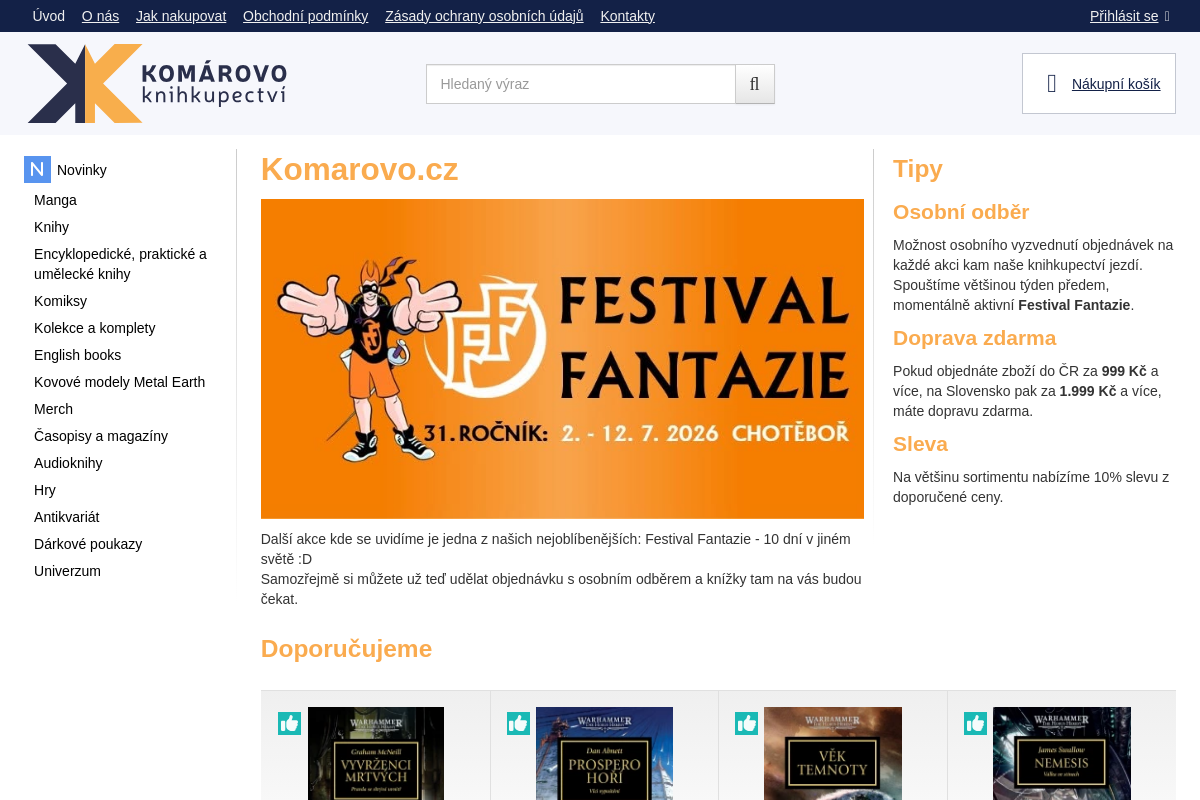This screenshot has height=800, width=1200.
Task: Select Univerzum category
Action: point(67,571)
